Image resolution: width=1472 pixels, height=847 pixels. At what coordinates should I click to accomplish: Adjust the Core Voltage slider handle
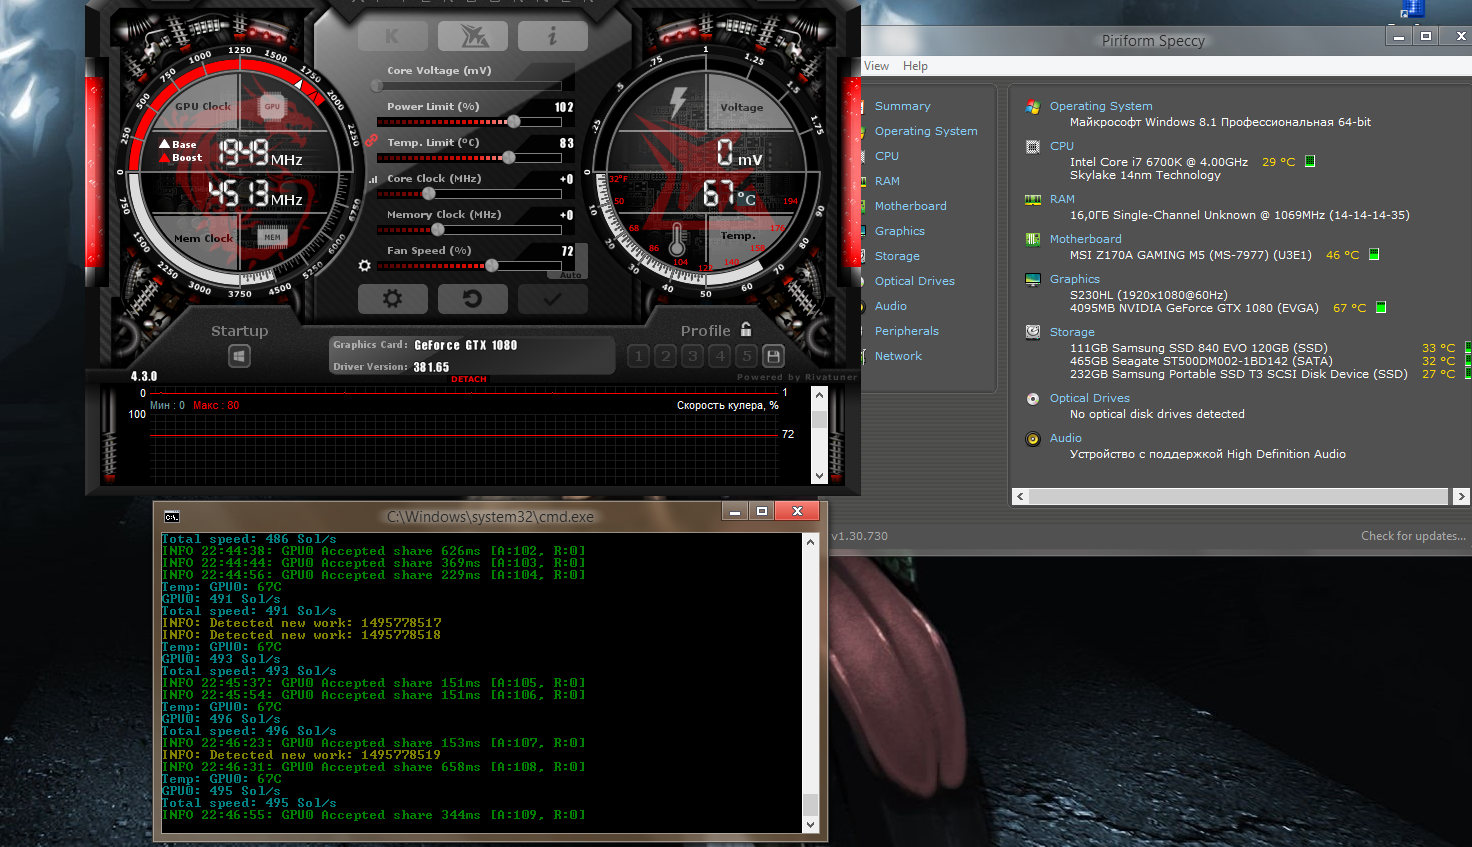click(377, 86)
